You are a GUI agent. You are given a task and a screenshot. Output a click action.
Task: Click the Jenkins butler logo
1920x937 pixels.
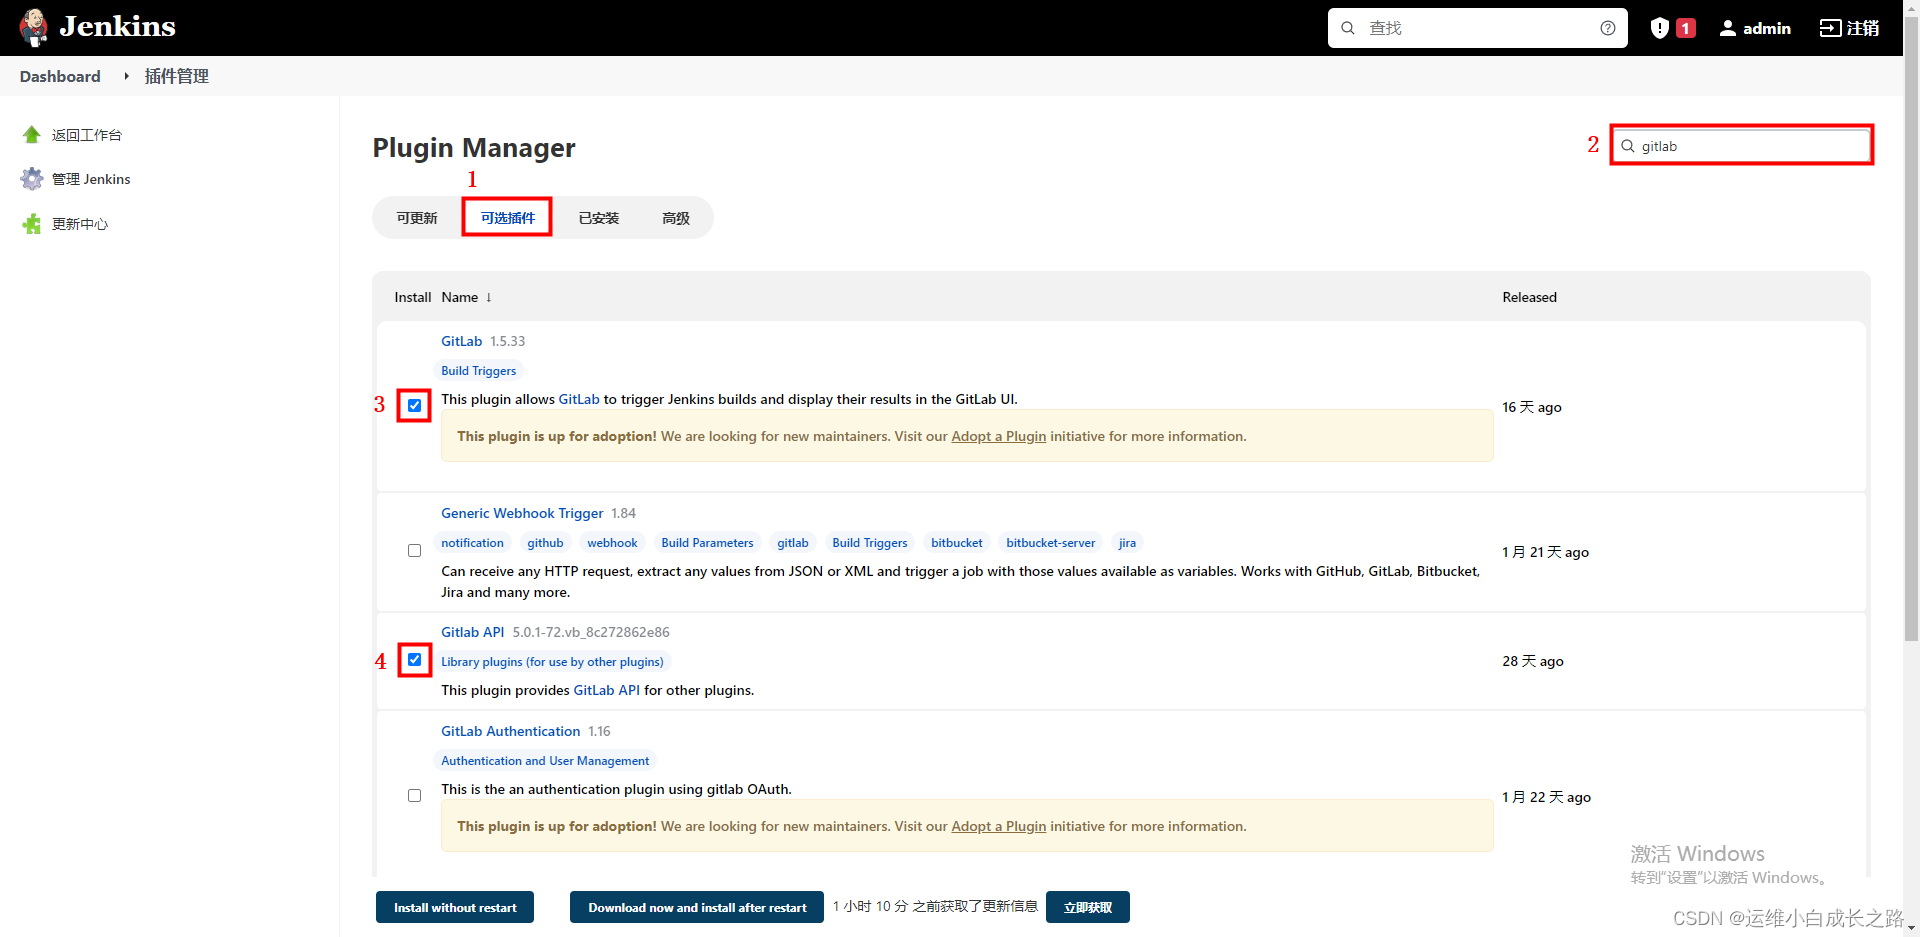pyautogui.click(x=34, y=27)
